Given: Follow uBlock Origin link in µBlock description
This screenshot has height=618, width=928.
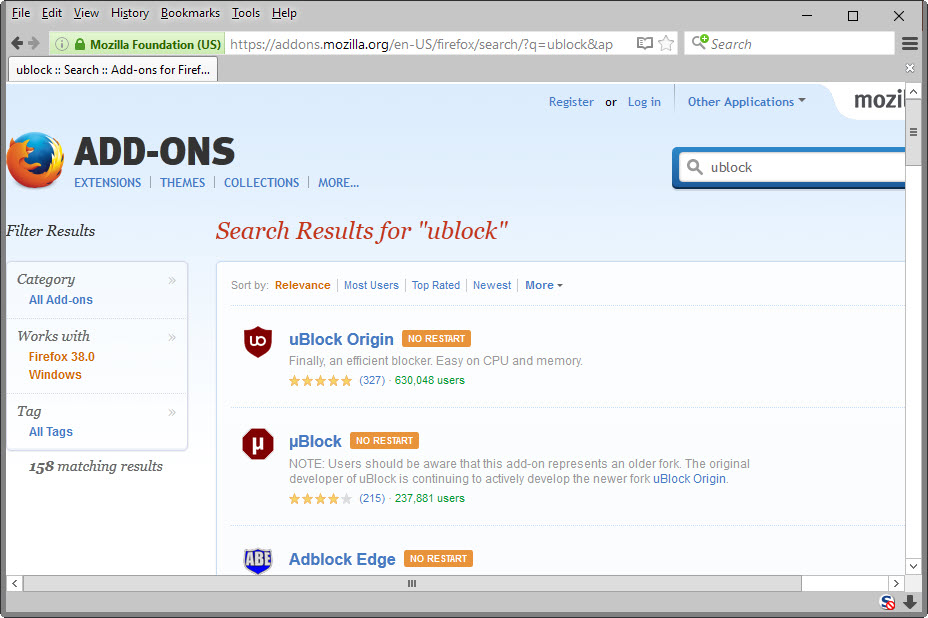Looking at the screenshot, I should coord(689,479).
